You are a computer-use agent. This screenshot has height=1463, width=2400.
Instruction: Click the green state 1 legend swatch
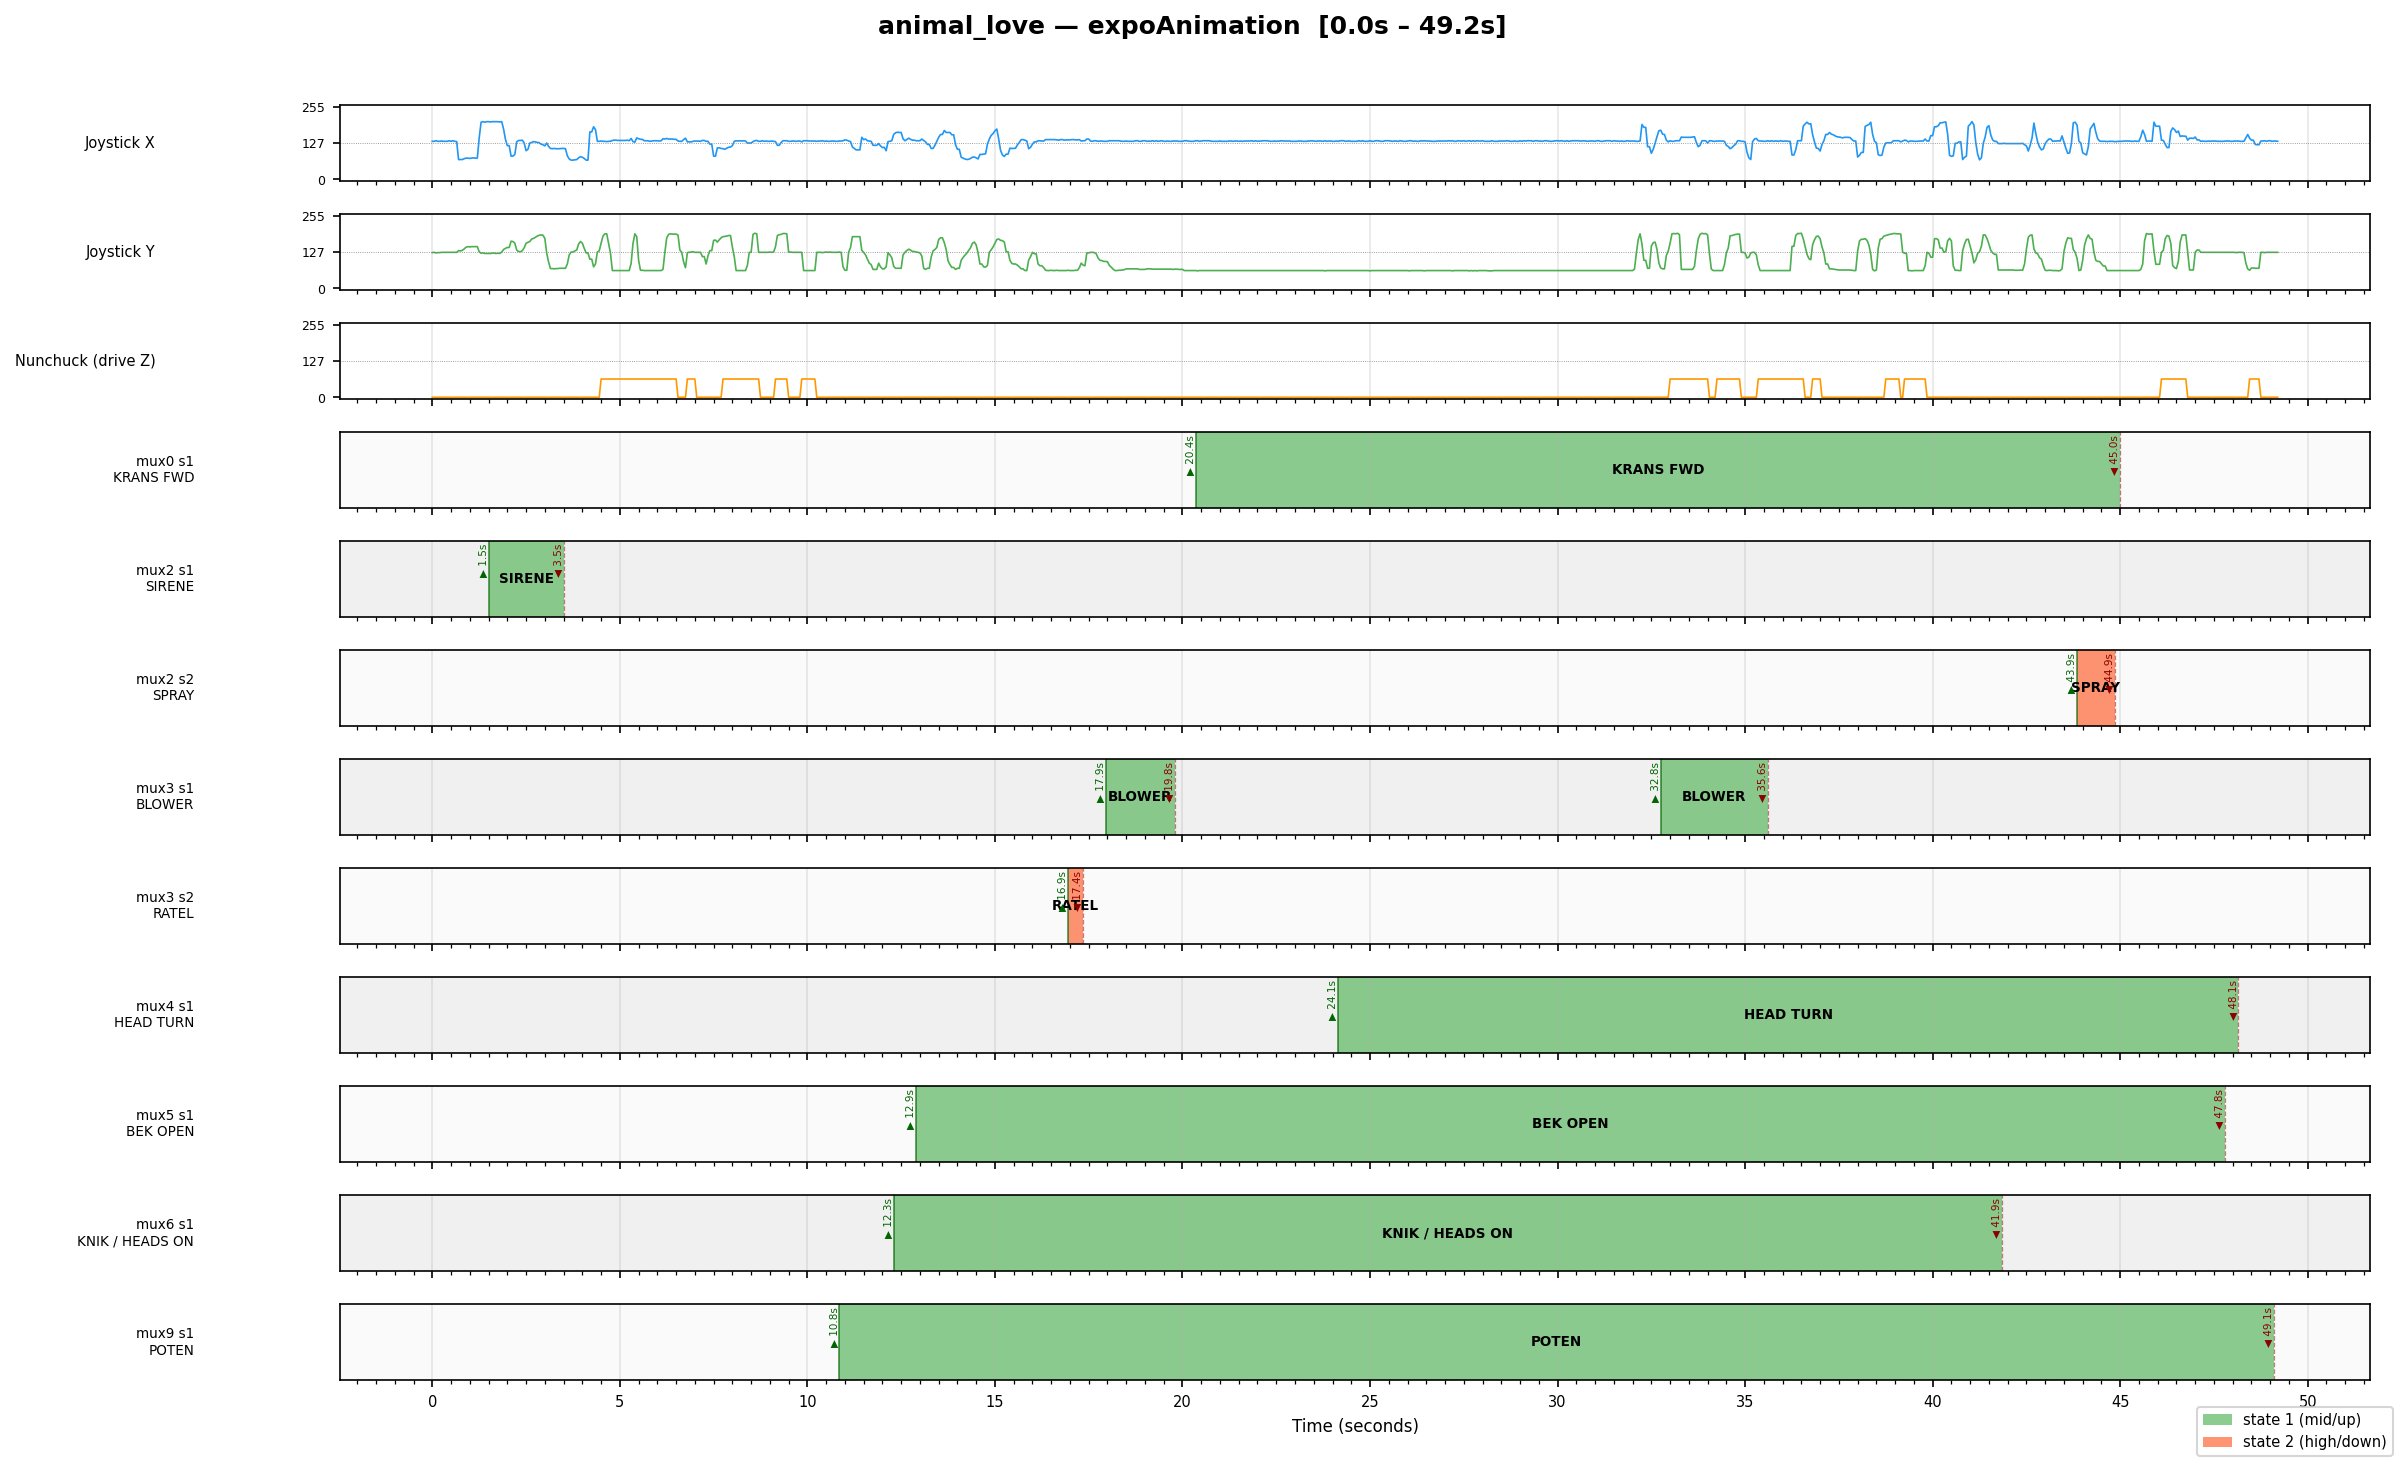[x=2217, y=1420]
